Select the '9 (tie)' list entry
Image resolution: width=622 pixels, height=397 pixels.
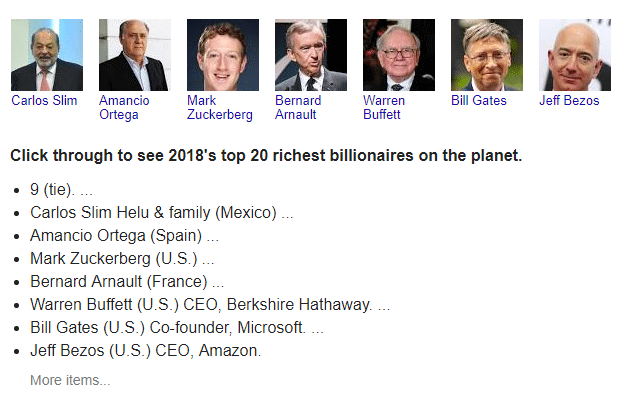[61, 190]
